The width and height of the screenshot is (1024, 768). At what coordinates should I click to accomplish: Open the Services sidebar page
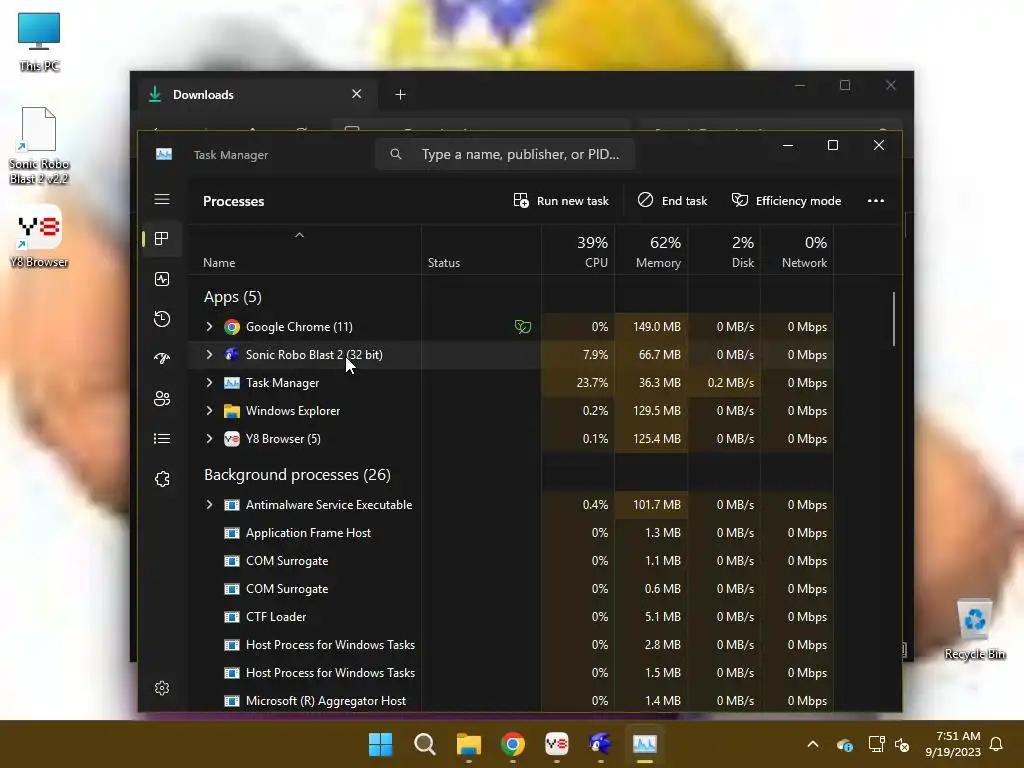(x=162, y=479)
